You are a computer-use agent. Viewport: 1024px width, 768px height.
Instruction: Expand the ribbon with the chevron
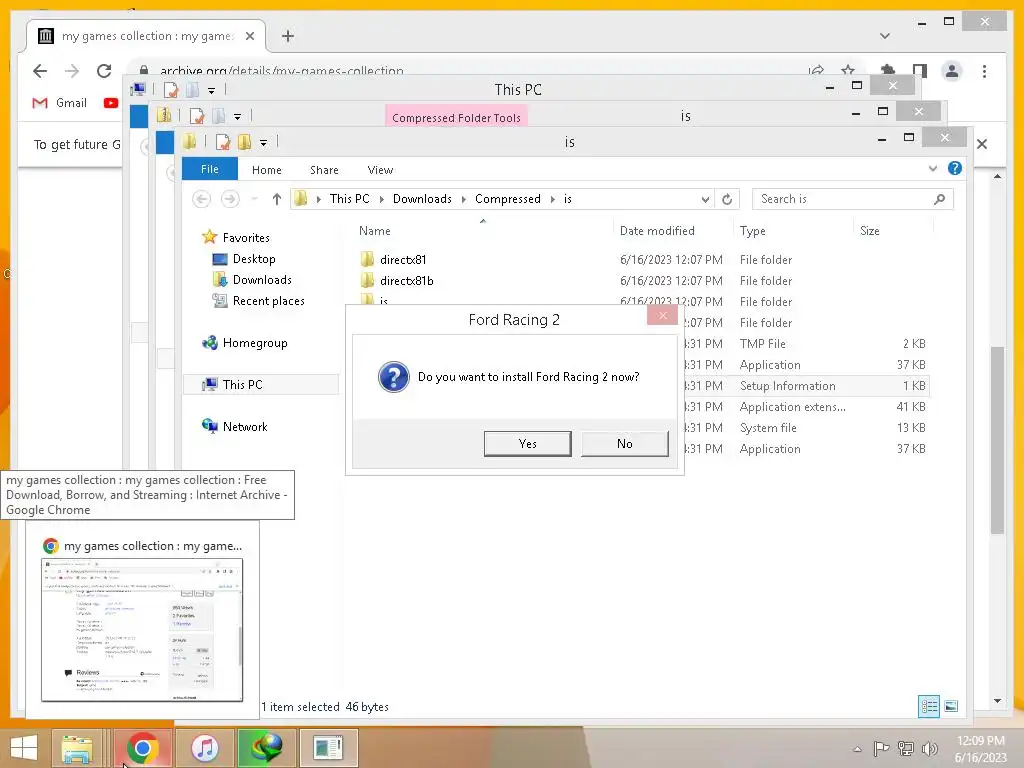(x=933, y=168)
